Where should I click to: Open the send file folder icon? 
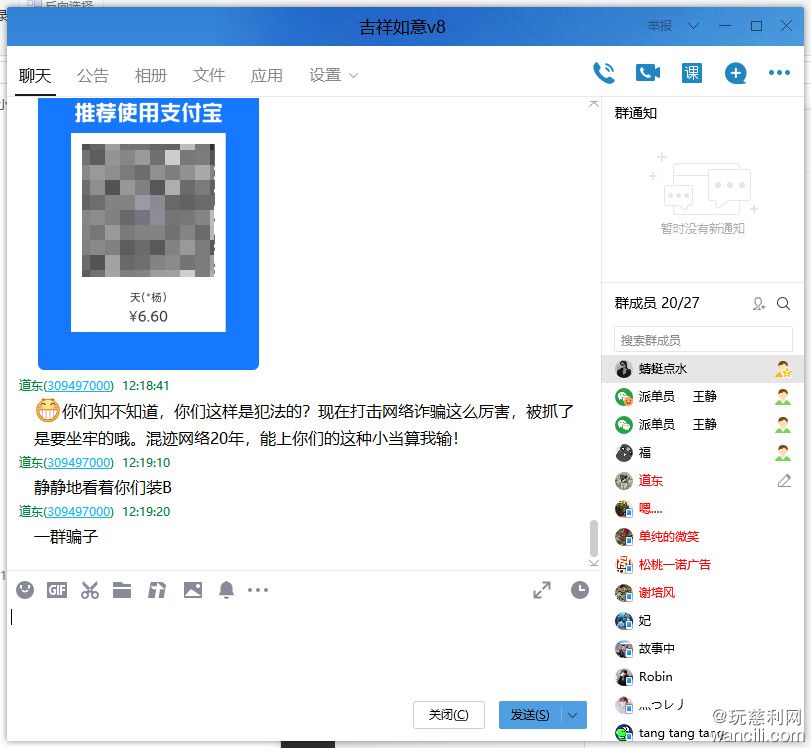tap(122, 590)
